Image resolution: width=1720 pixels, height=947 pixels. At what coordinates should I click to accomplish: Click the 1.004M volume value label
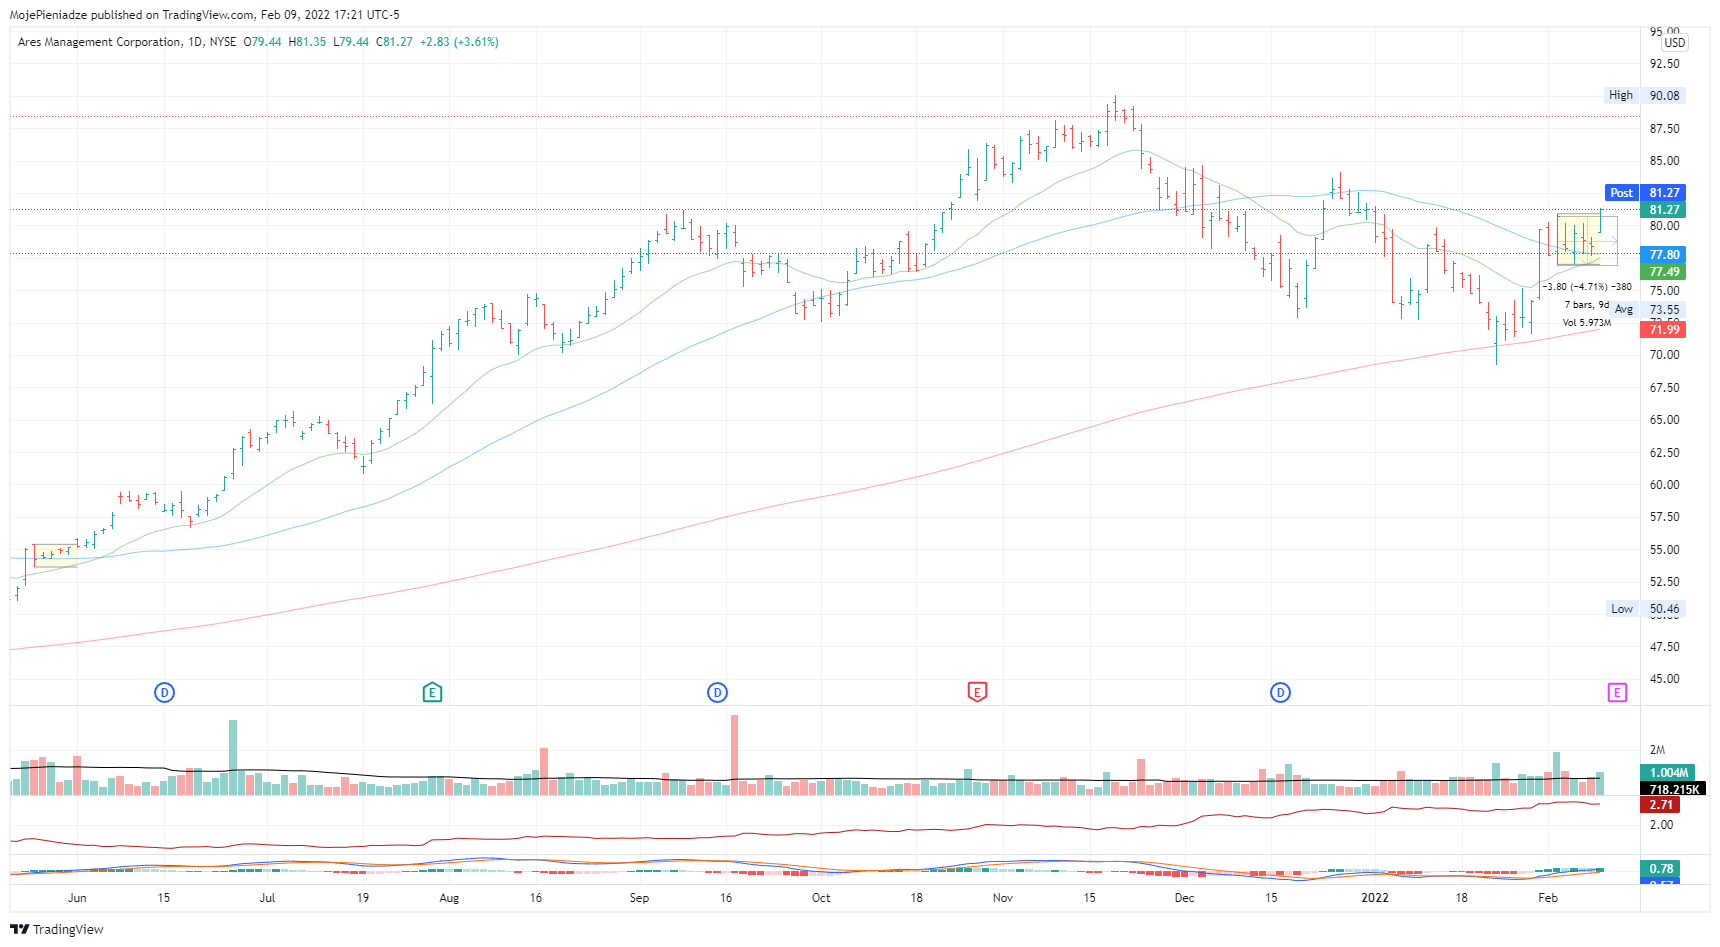tap(1668, 773)
